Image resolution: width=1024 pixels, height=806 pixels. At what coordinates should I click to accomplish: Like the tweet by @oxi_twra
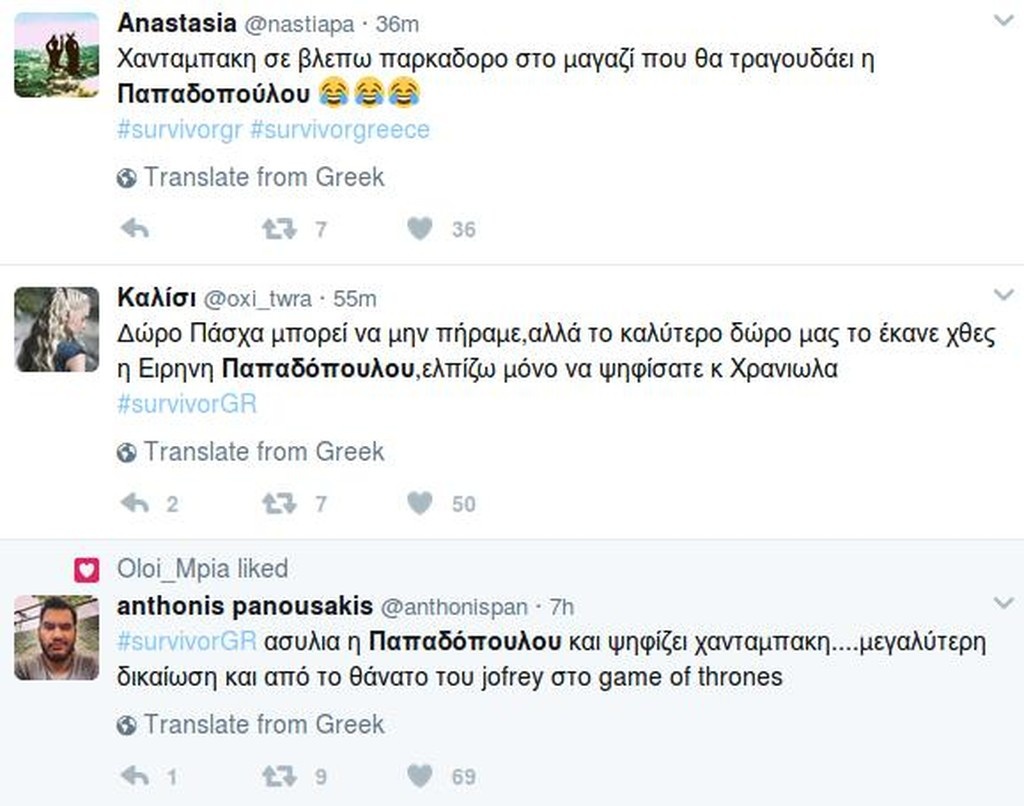pos(420,503)
